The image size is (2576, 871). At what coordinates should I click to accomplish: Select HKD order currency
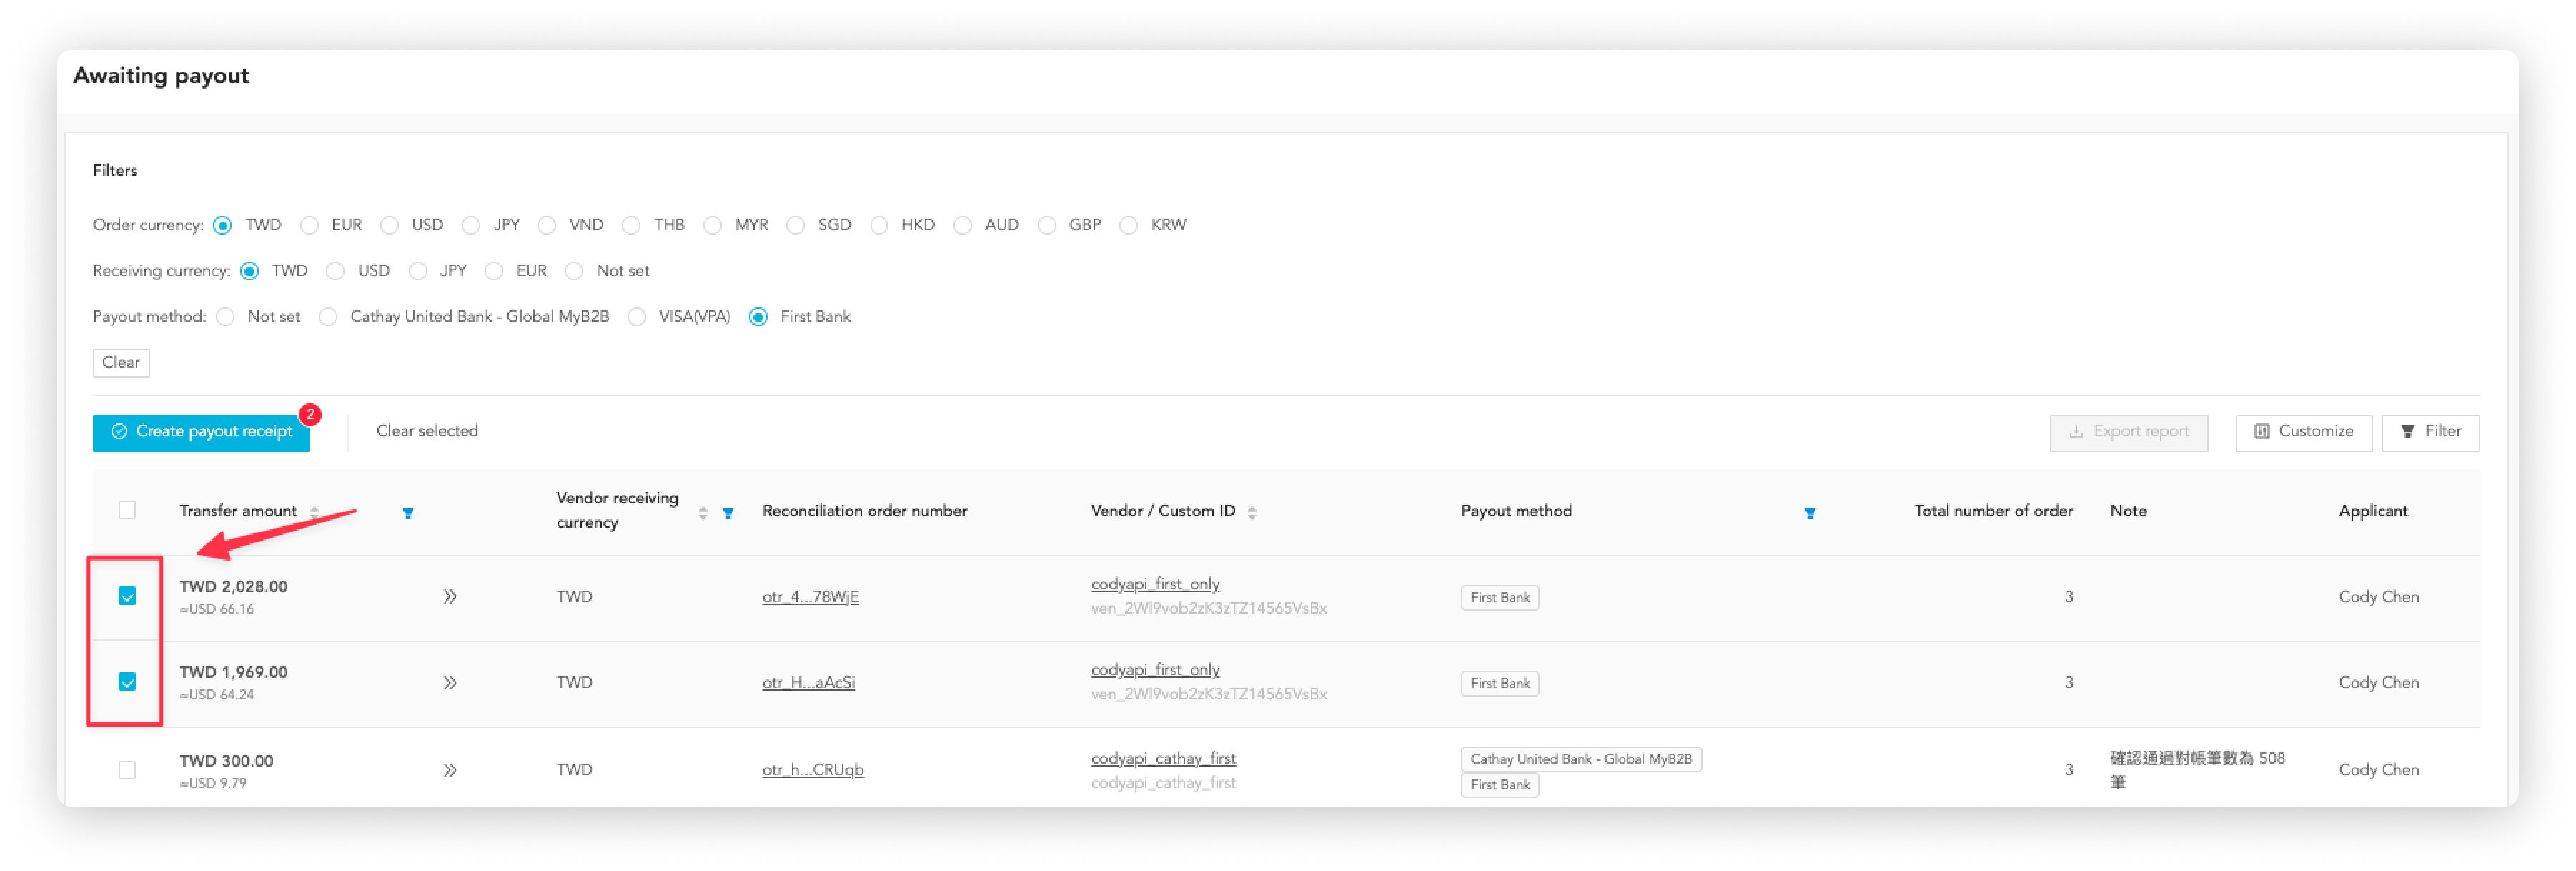(x=879, y=226)
